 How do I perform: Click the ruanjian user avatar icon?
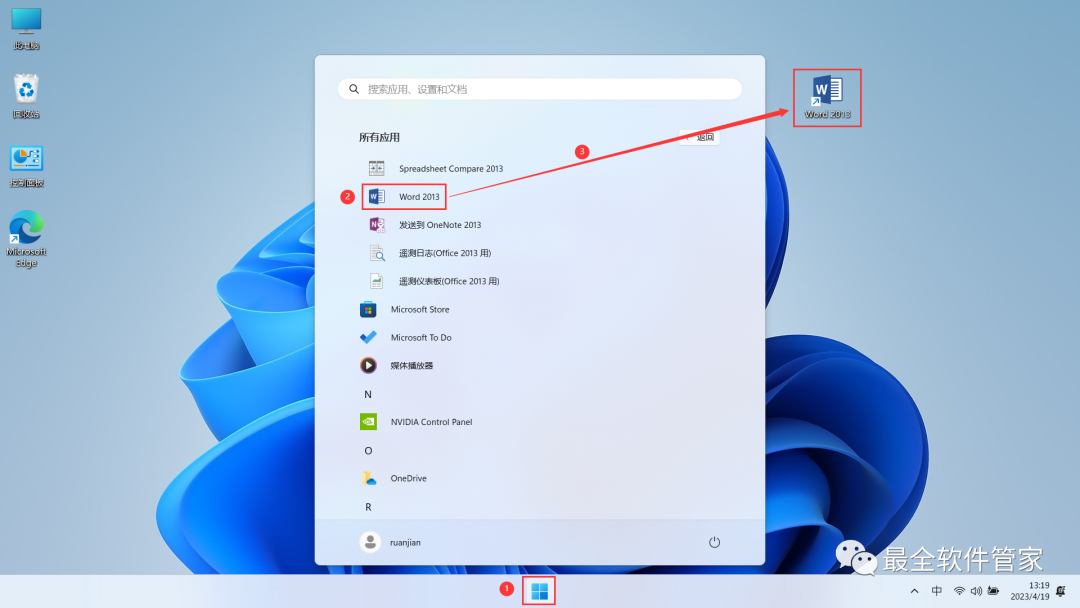[370, 542]
